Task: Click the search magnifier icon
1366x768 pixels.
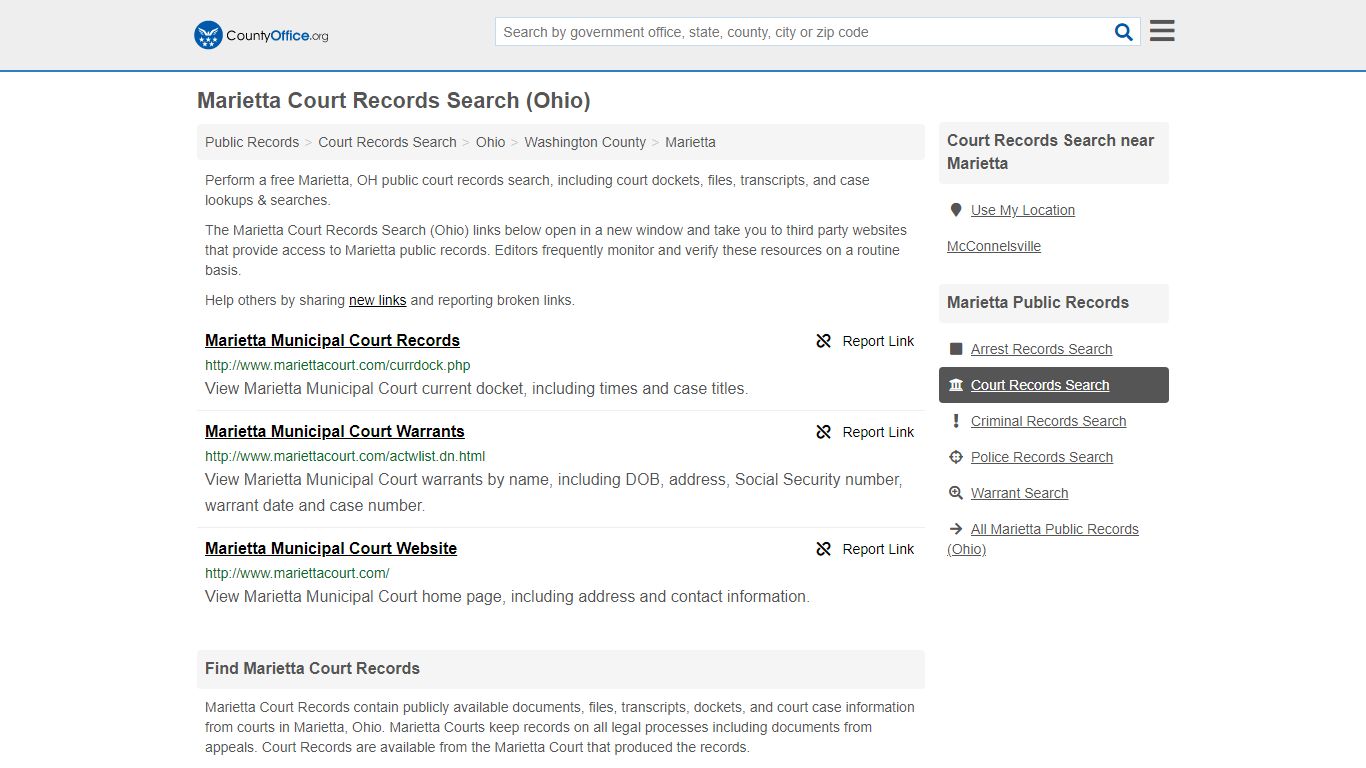Action: [1124, 32]
